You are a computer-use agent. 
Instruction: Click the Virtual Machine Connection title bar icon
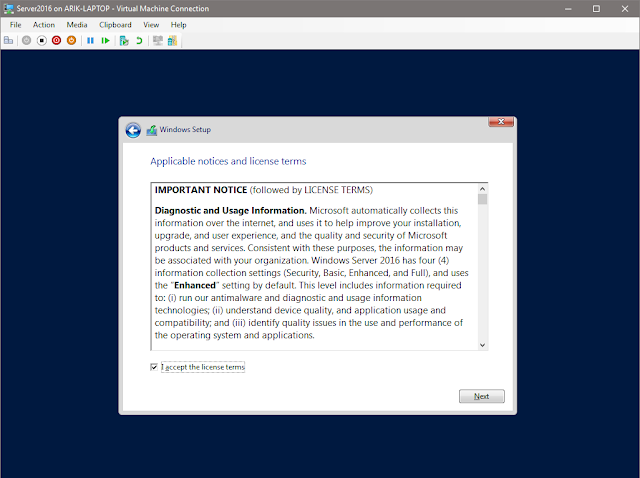tap(9, 9)
